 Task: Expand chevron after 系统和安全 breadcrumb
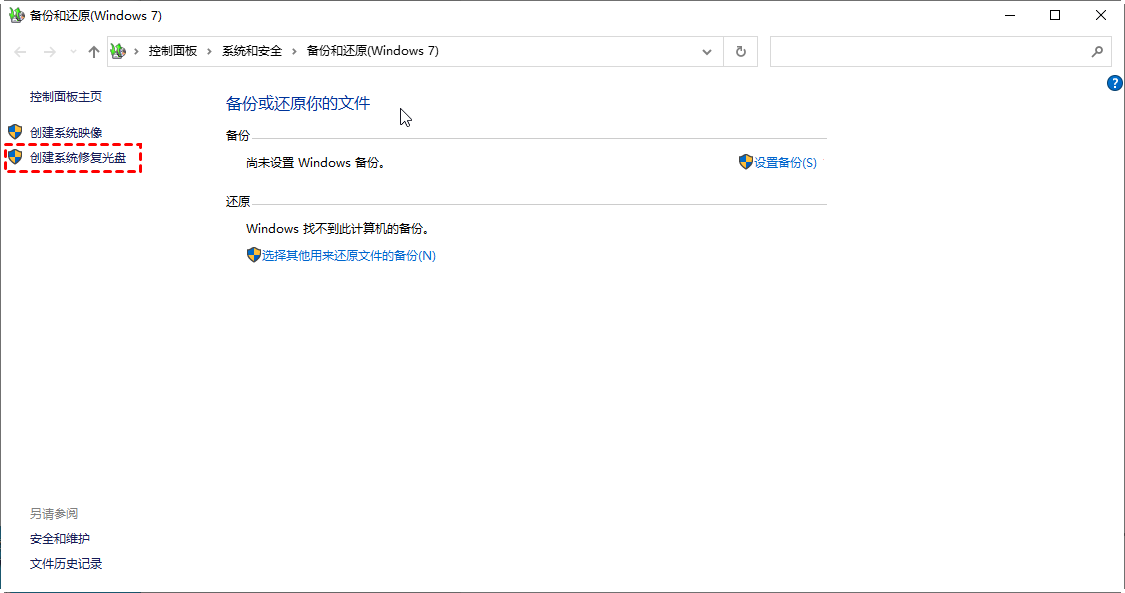click(x=295, y=51)
